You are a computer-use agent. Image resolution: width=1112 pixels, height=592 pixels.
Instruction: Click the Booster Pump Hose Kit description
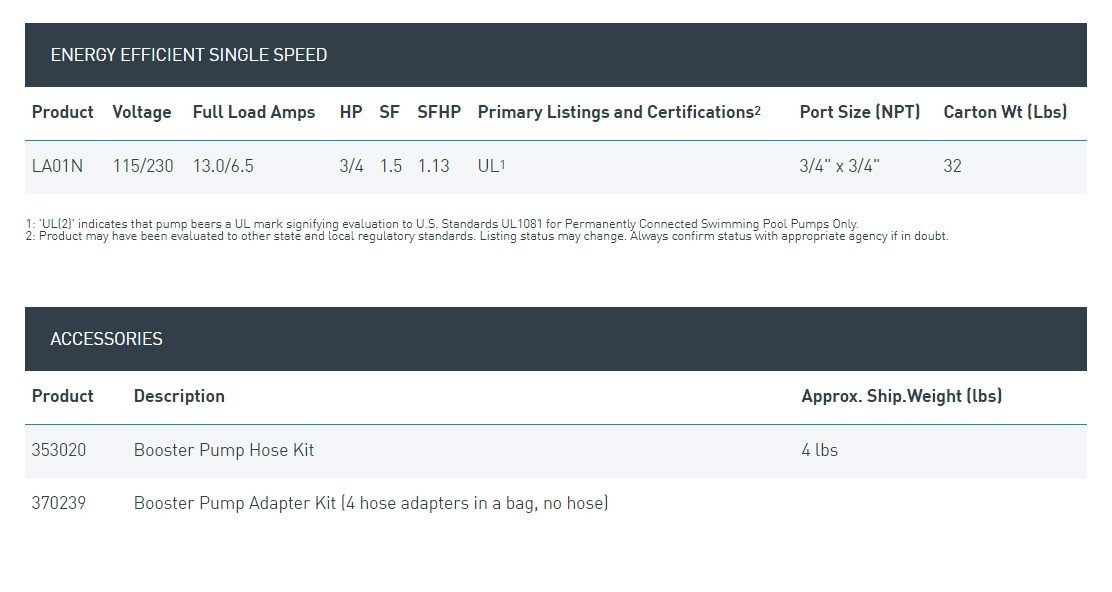click(x=224, y=450)
